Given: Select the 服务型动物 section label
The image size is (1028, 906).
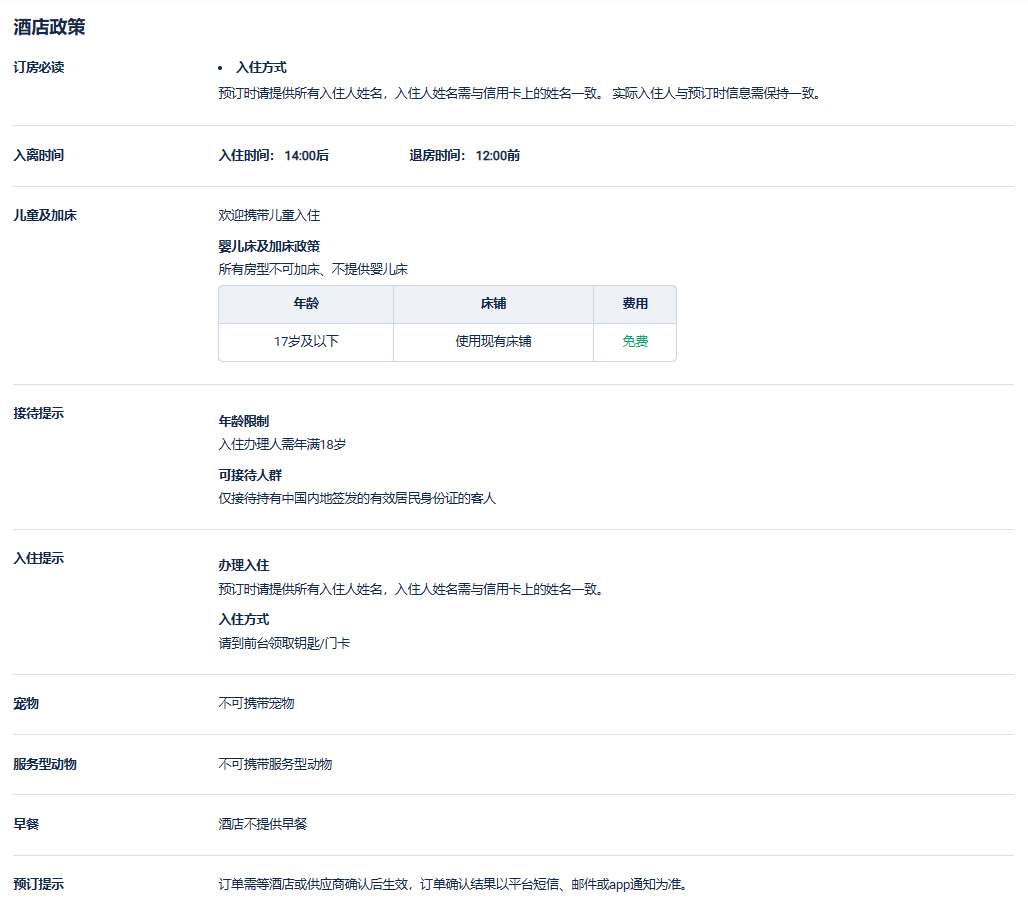Looking at the screenshot, I should pos(45,764).
